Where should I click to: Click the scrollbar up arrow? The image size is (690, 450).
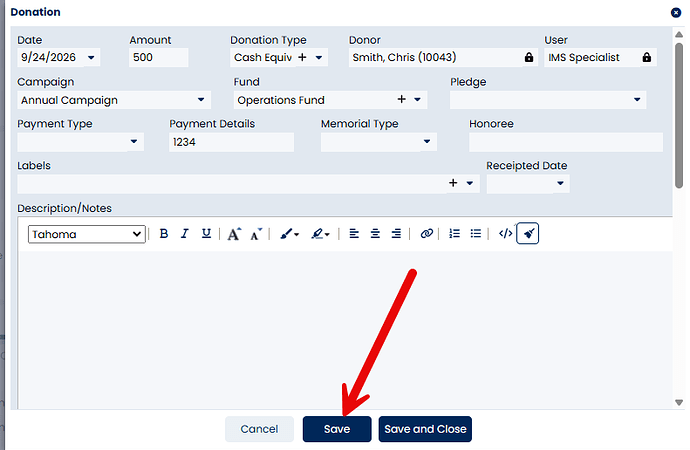click(x=679, y=34)
